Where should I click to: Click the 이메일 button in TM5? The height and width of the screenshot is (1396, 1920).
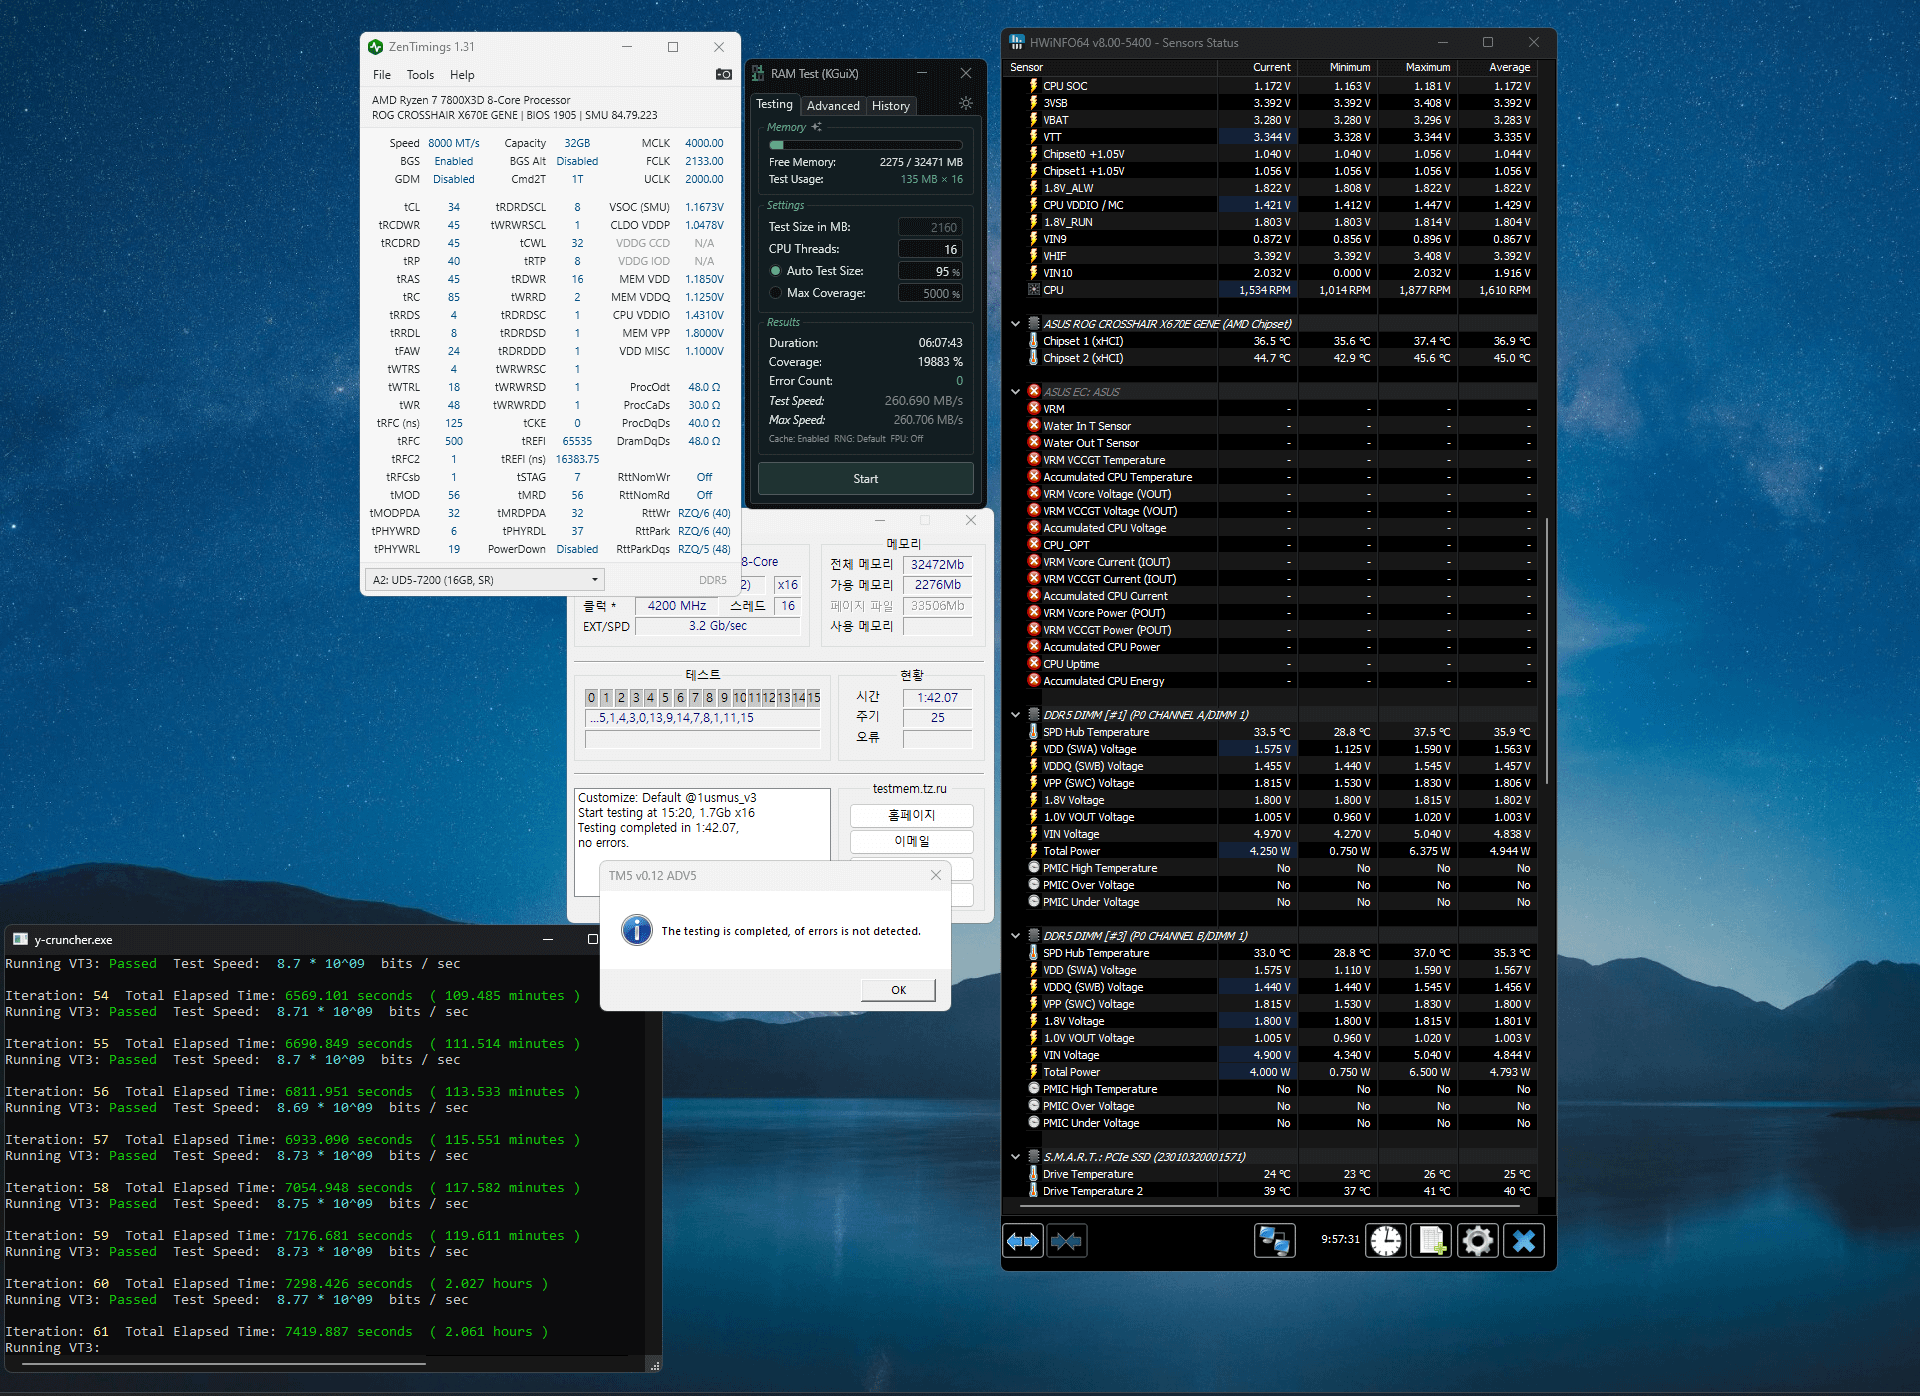click(x=911, y=841)
